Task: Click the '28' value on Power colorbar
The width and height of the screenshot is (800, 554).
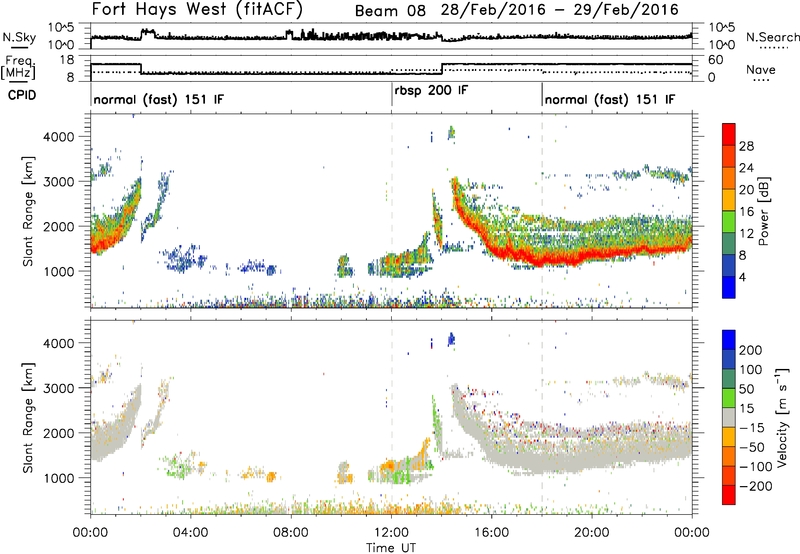Action: pos(746,147)
